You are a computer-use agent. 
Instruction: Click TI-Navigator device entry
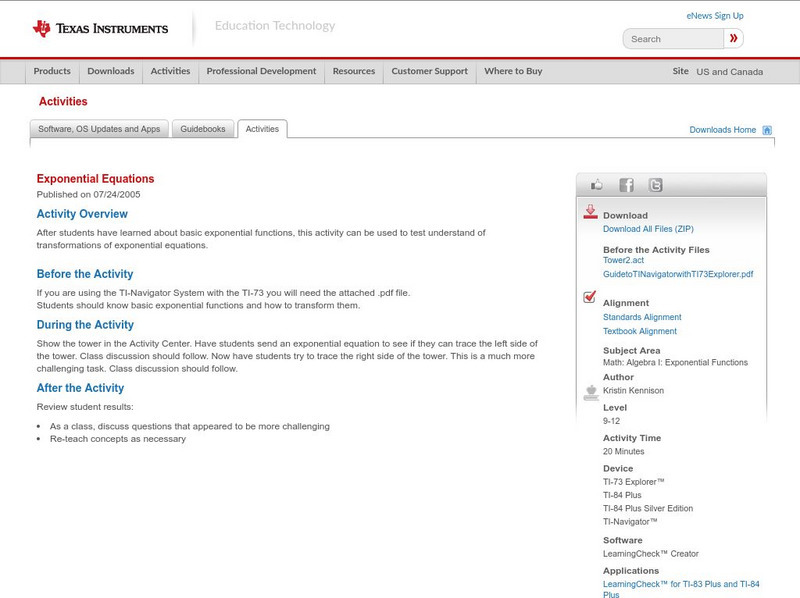coord(630,521)
